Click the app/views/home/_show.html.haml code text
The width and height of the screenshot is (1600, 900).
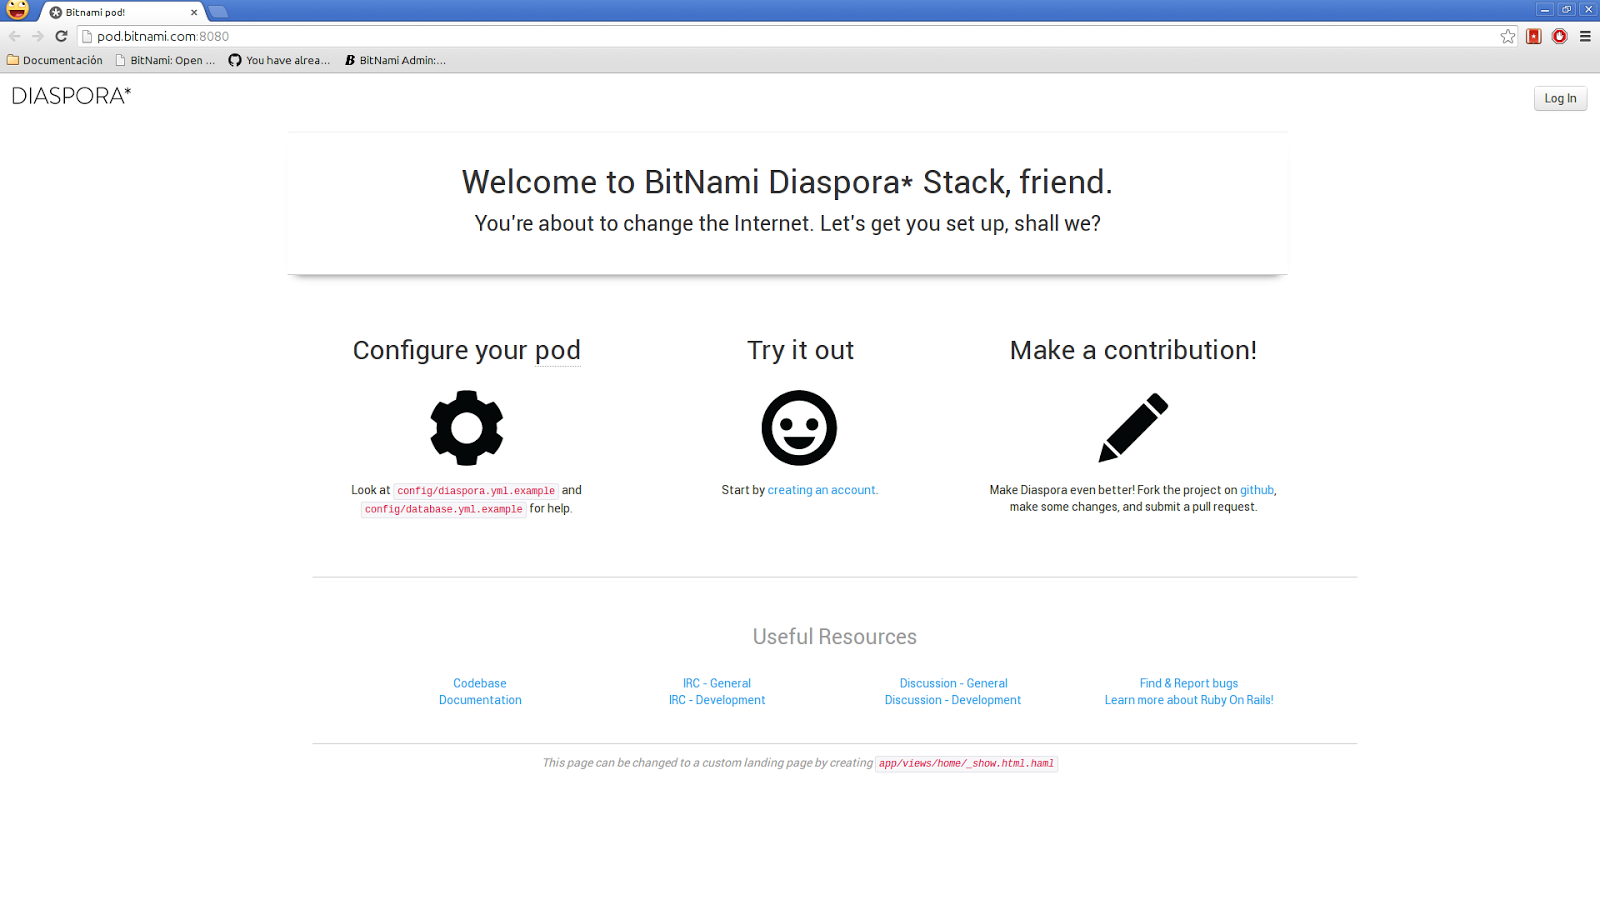pyautogui.click(x=966, y=763)
